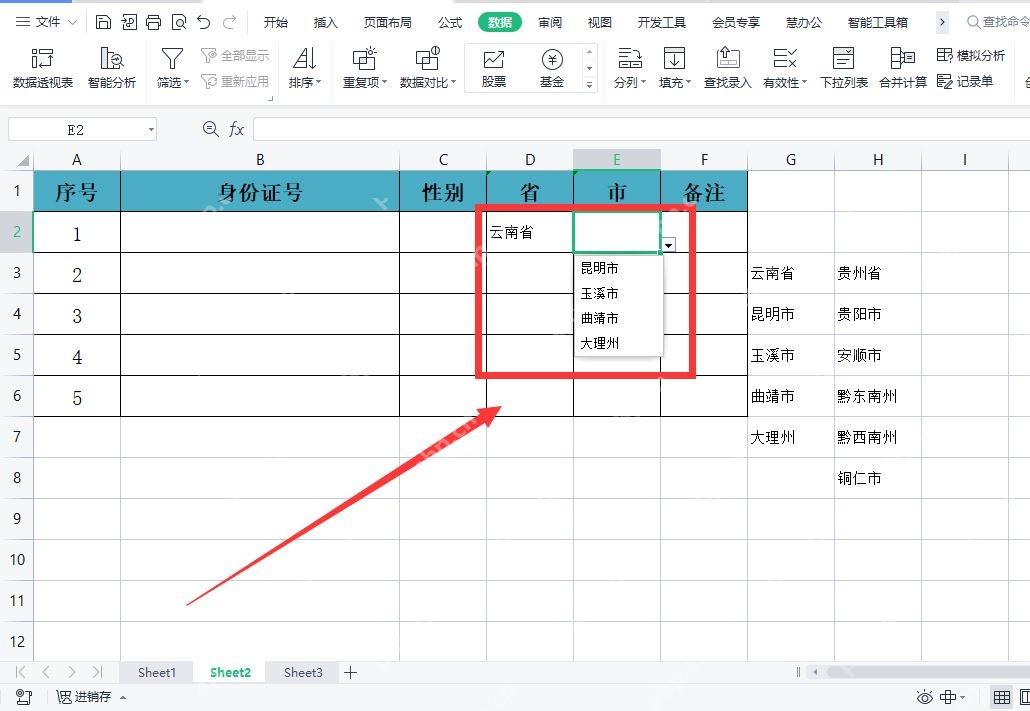Switch to the 页面布局 tab
1030x711 pixels.
click(x=388, y=22)
